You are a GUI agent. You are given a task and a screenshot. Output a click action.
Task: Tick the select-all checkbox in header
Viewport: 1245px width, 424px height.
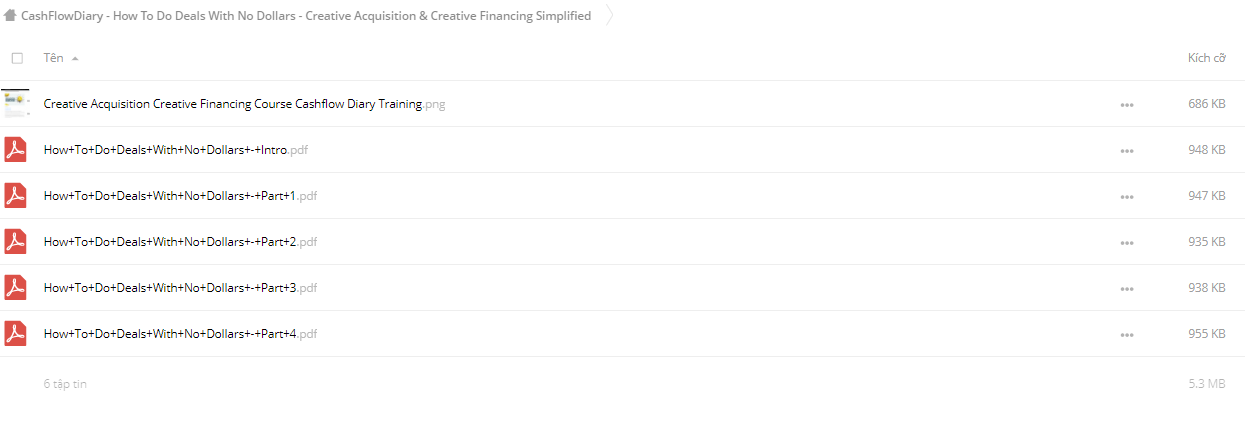point(17,58)
